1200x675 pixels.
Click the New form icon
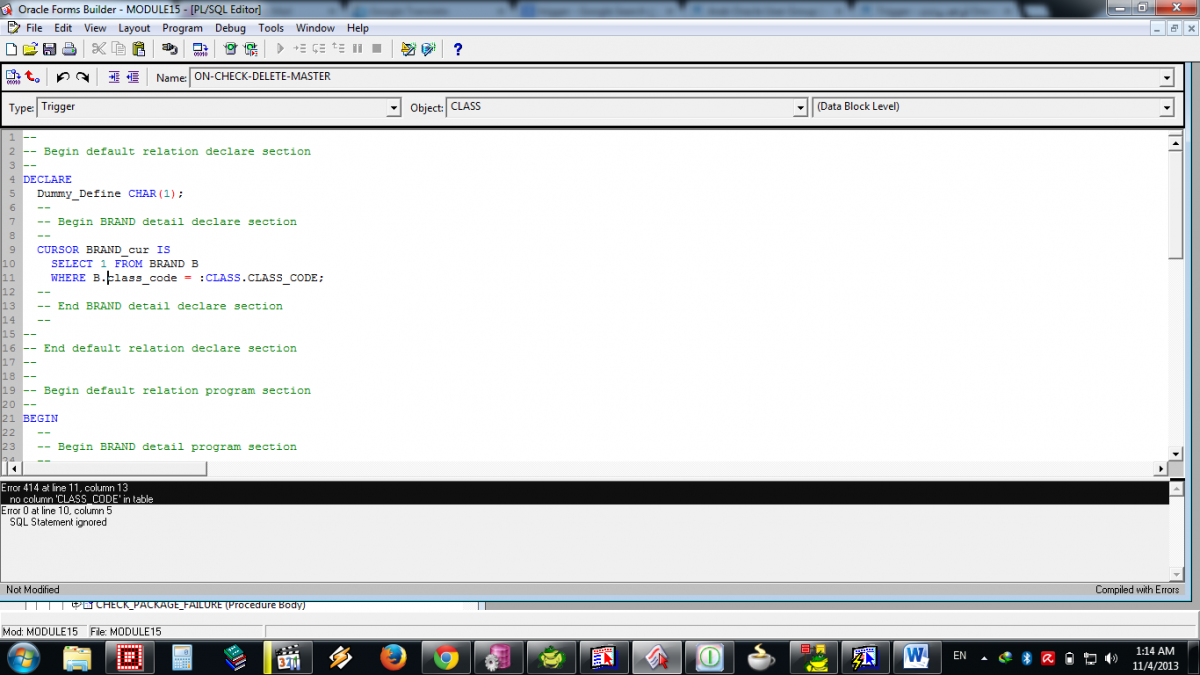point(11,48)
